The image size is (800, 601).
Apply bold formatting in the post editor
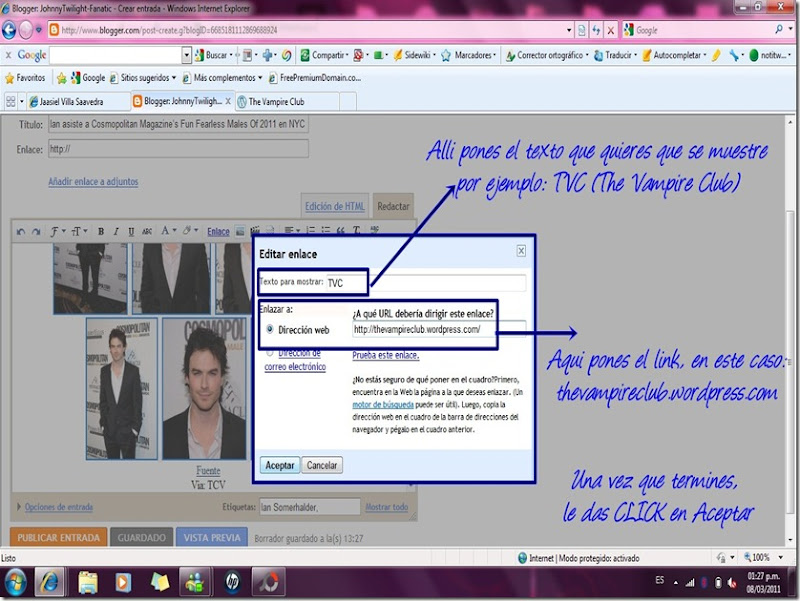(x=101, y=232)
